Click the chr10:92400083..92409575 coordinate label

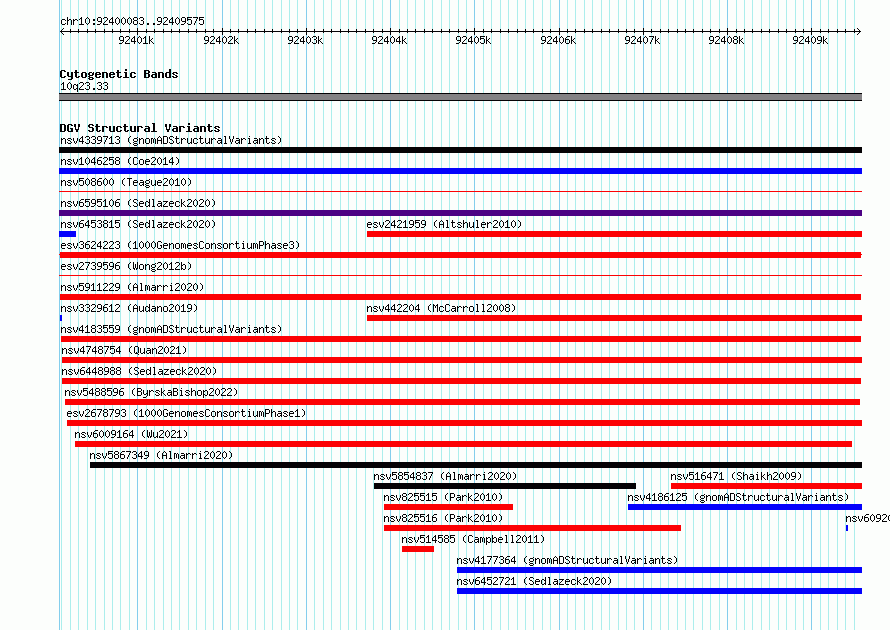[x=132, y=21]
